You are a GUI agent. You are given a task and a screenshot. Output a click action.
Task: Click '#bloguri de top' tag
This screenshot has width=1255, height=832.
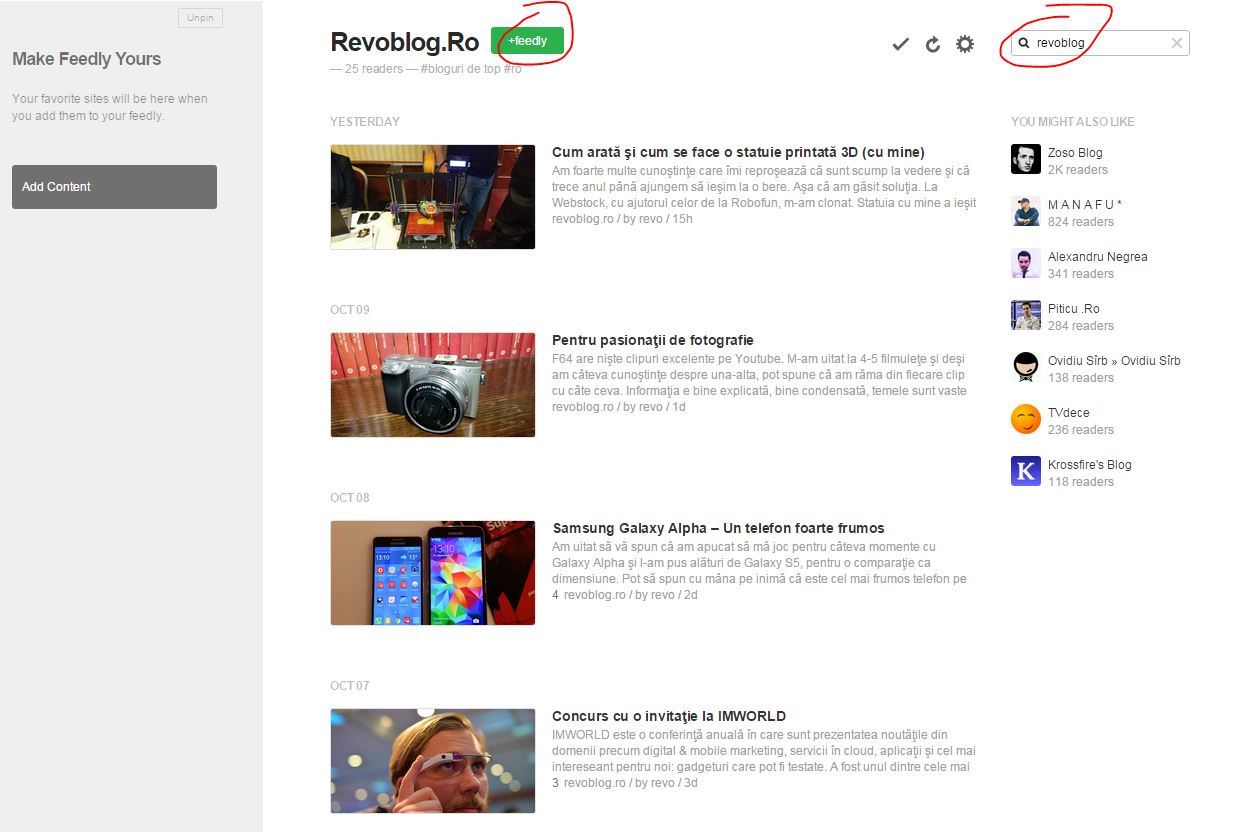coord(460,69)
